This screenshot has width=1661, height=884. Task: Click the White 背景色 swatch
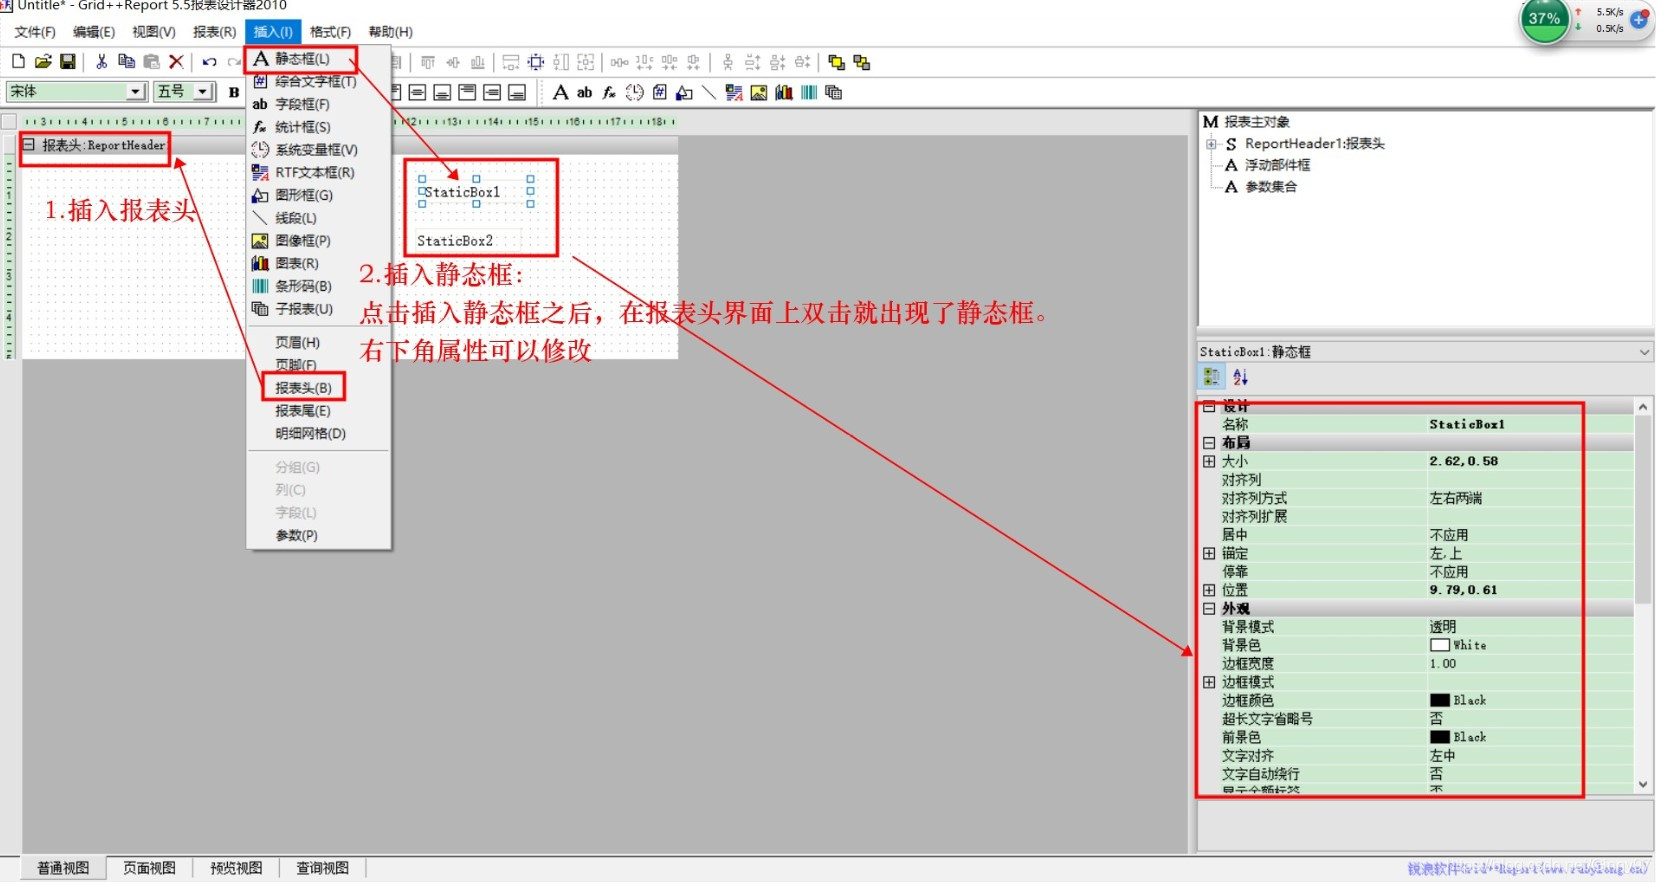coord(1441,646)
